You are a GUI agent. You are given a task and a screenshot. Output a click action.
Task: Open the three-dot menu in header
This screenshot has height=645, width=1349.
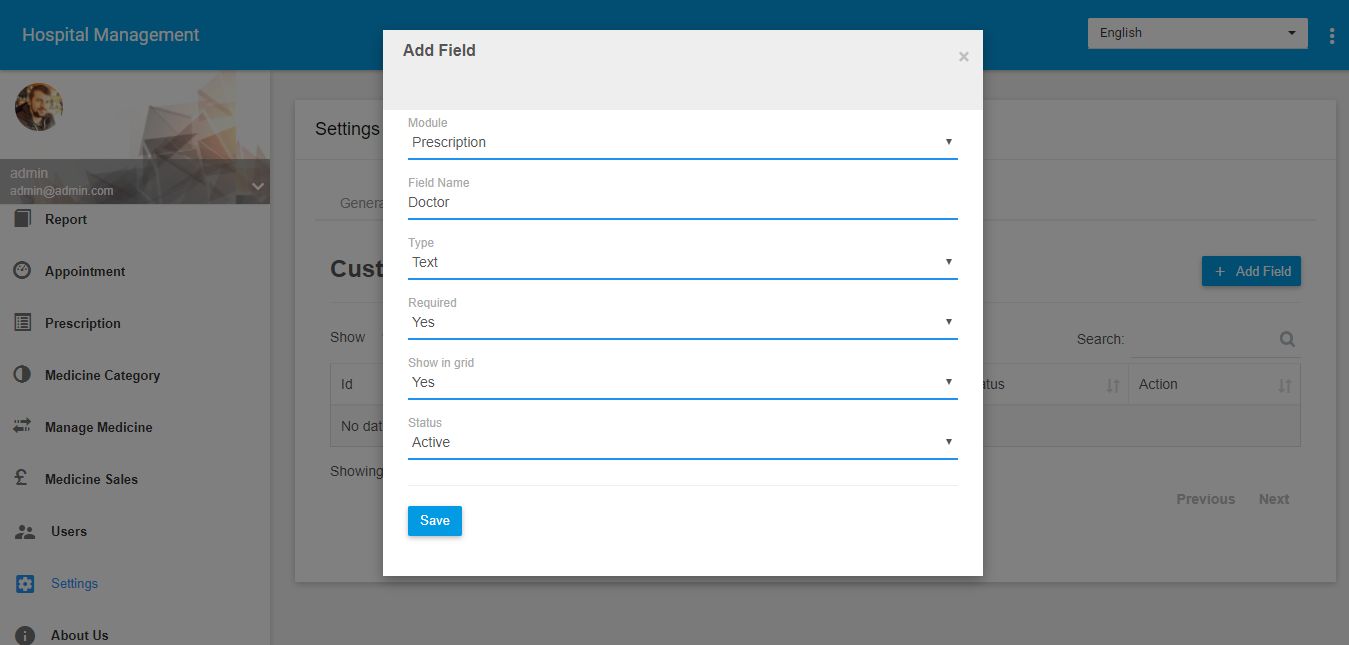1332,36
